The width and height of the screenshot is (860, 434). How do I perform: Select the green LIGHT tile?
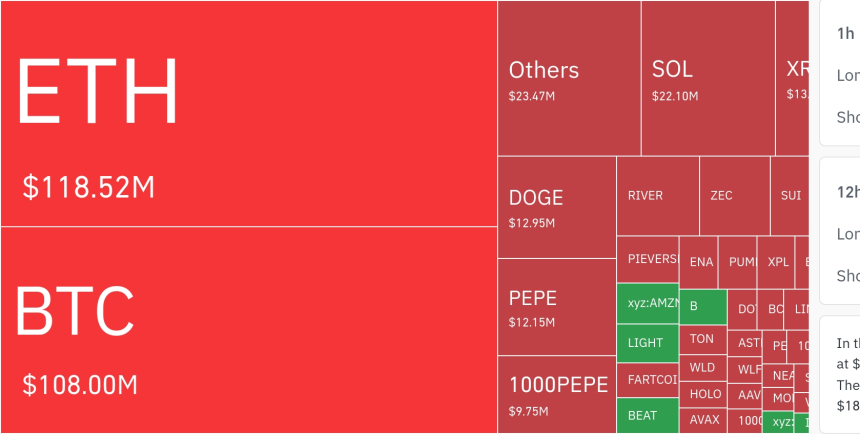[647, 343]
